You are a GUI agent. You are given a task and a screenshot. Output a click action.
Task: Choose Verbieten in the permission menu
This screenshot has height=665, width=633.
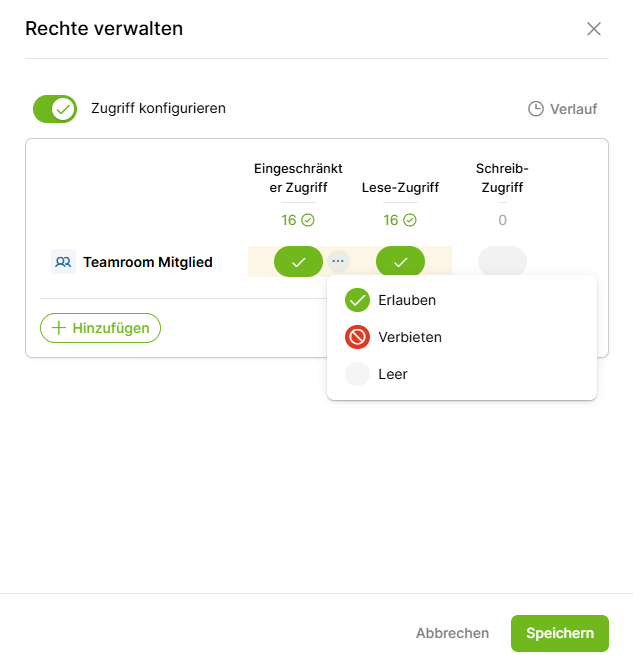[x=410, y=337]
